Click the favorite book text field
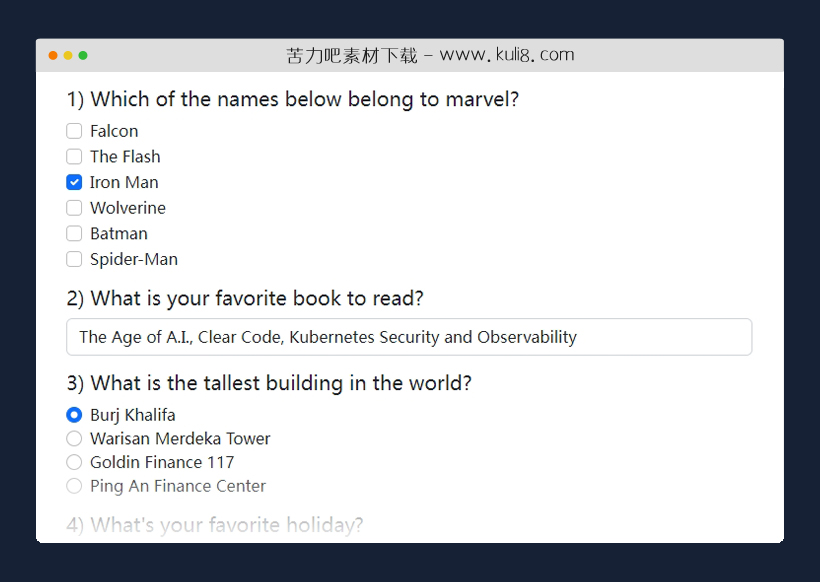Viewport: 820px width, 582px height. coord(409,337)
